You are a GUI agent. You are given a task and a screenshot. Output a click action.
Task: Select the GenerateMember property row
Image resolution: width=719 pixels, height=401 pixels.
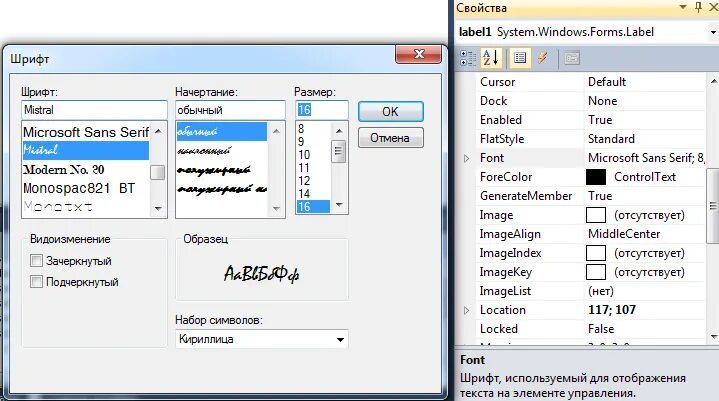pos(590,196)
